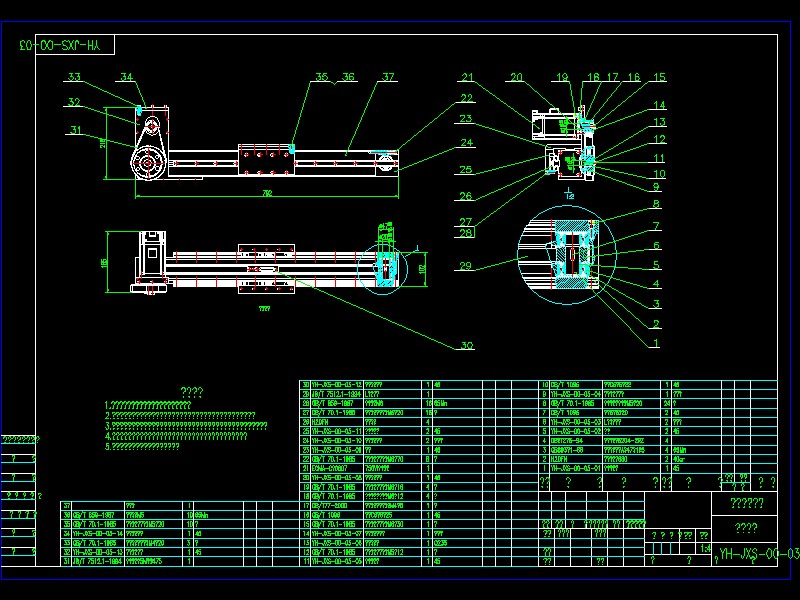
Task: Choose callout number 12 on the side view
Action: tap(659, 139)
